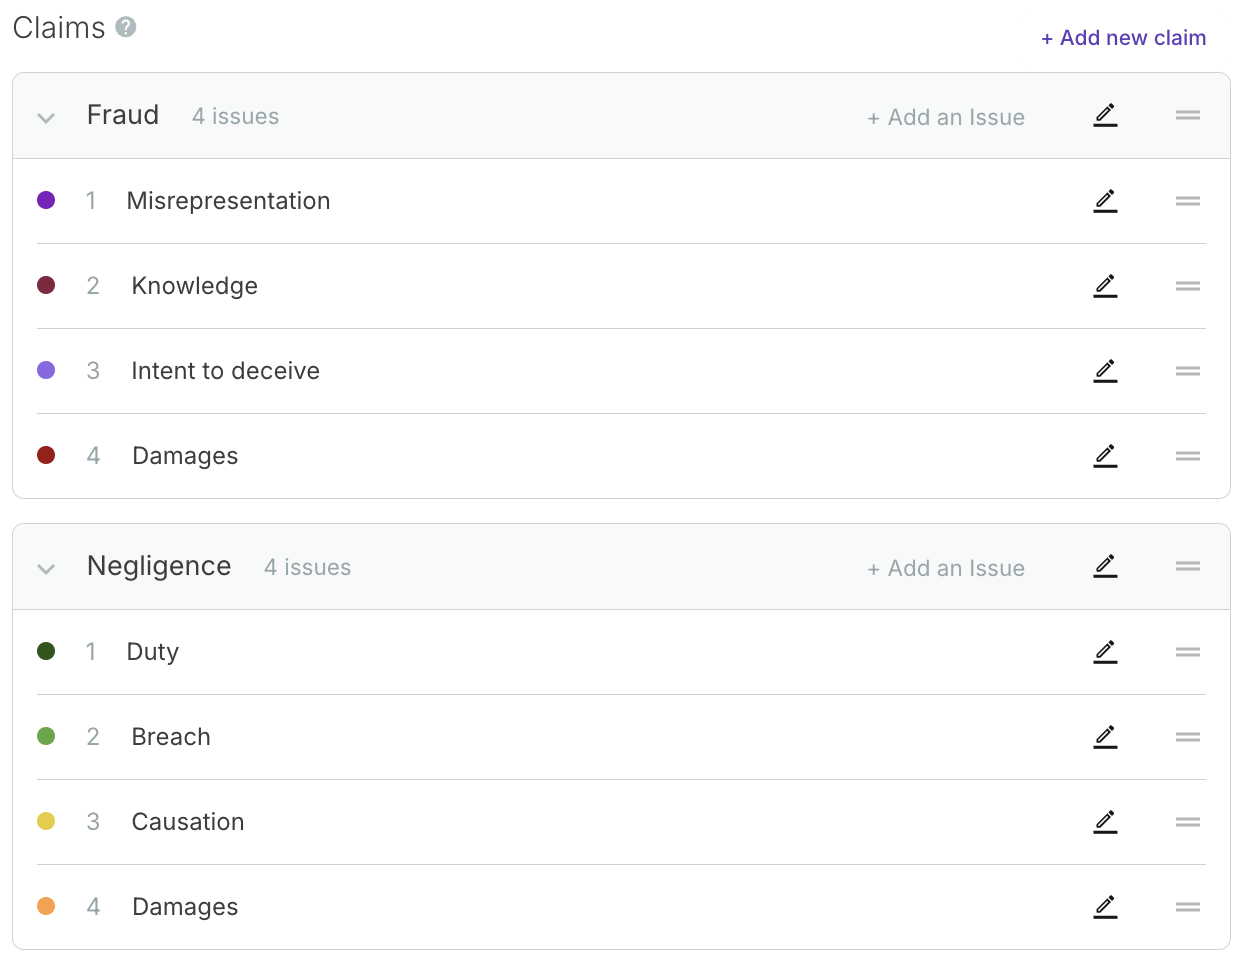Add an Issue to the Negligence claim

tap(945, 567)
